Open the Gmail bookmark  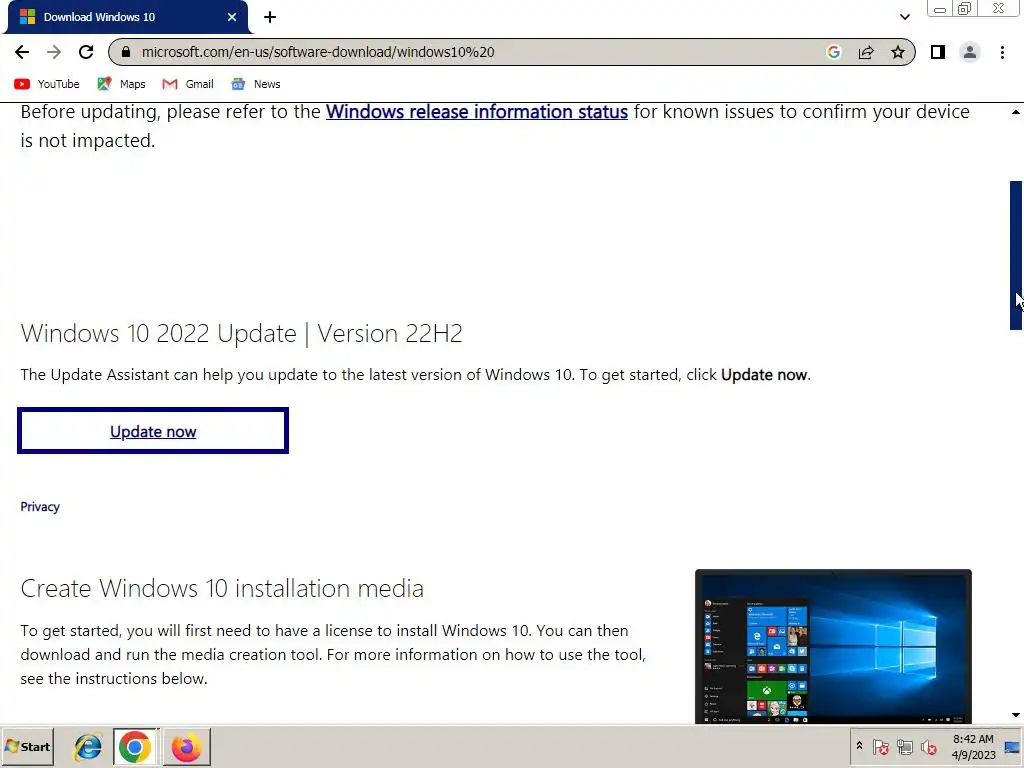188,84
